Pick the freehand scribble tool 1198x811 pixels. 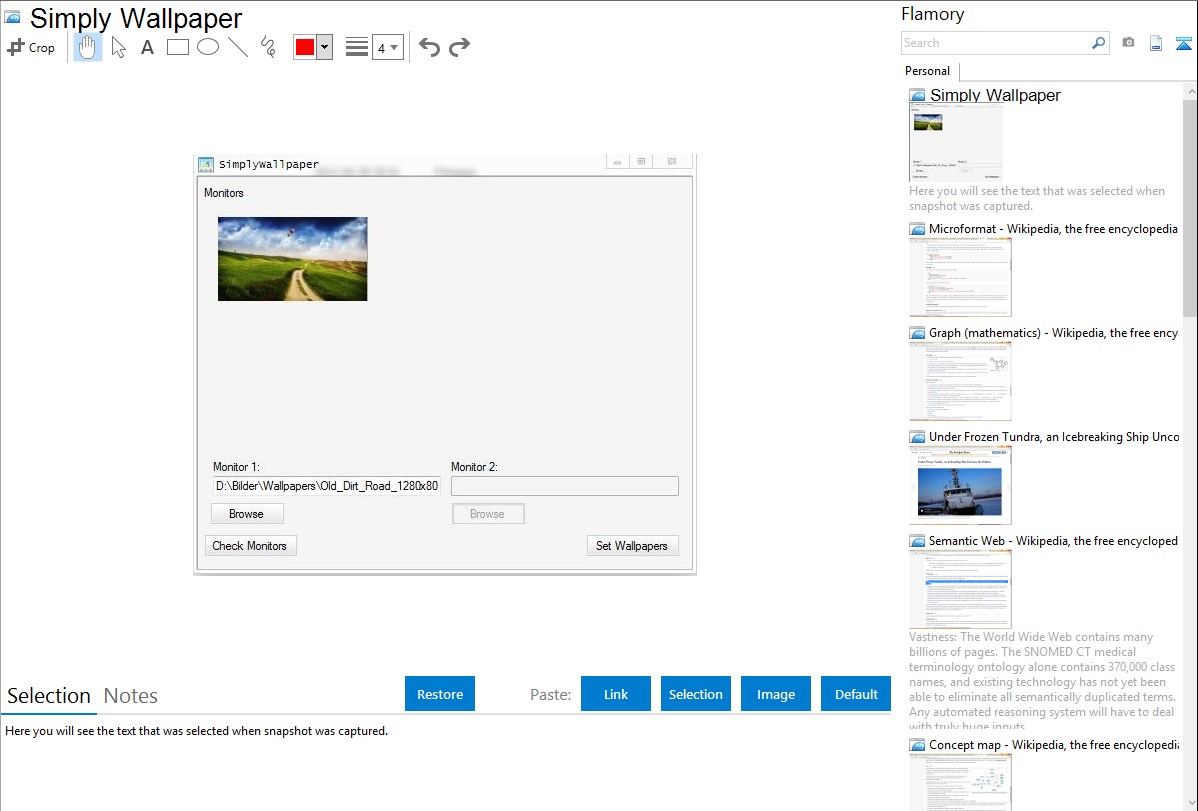tap(268, 47)
